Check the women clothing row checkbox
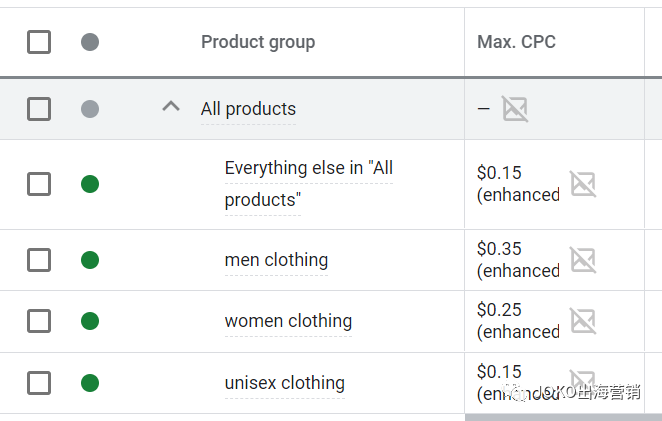Screen dimensions: 662x421 click(39, 321)
